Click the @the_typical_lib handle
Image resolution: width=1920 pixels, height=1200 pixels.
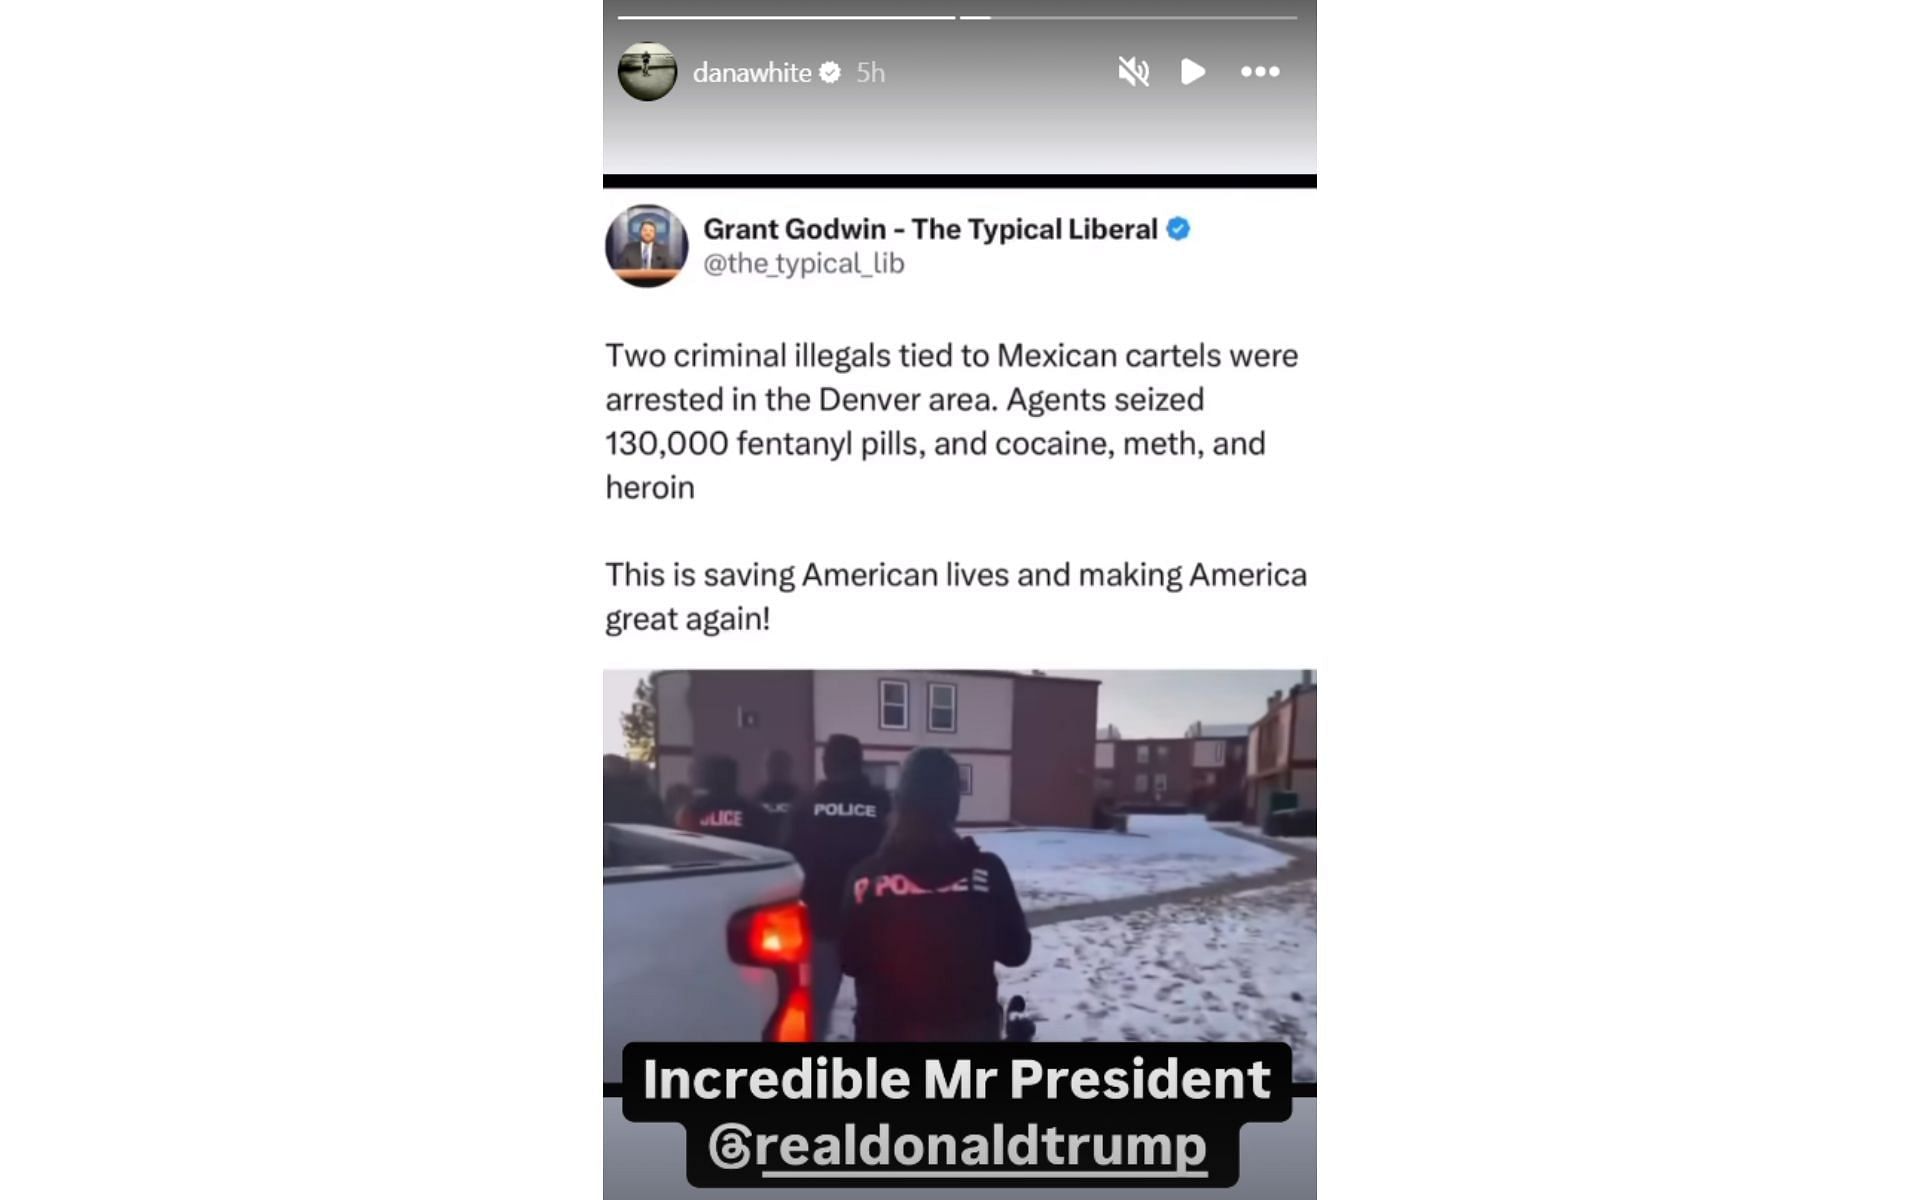[804, 264]
